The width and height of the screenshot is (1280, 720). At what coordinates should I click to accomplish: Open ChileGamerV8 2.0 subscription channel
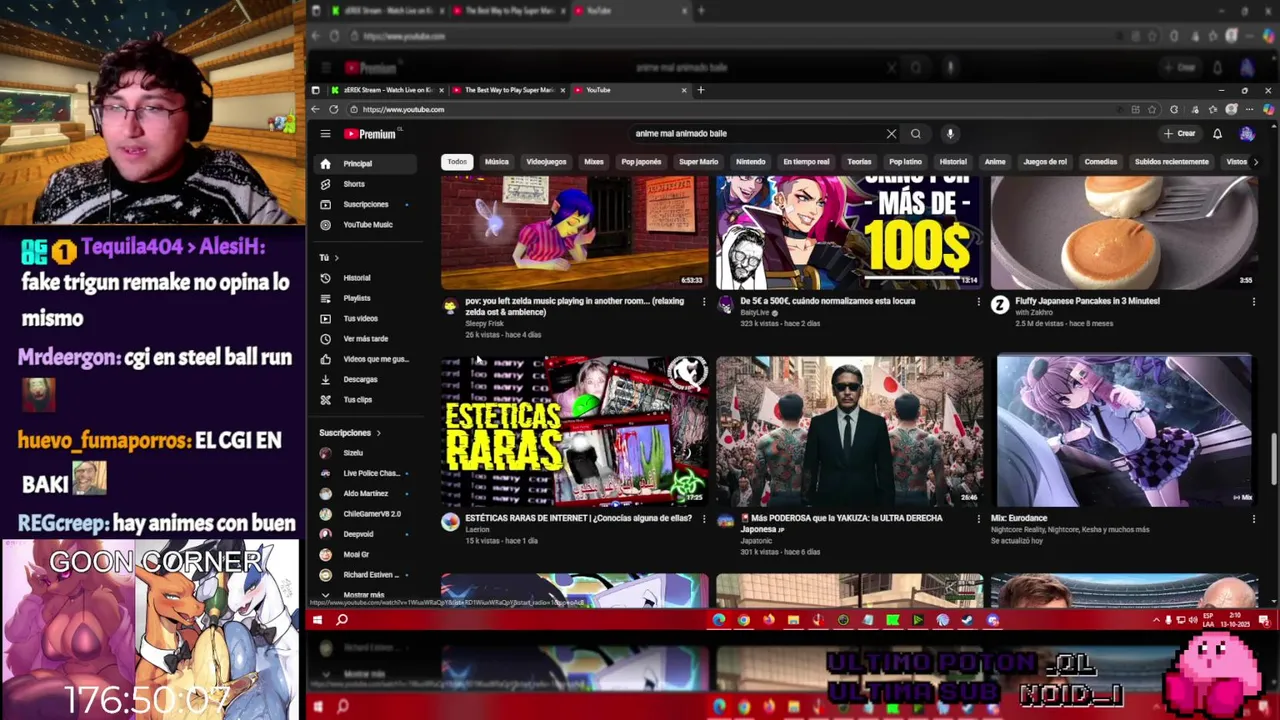(364, 514)
